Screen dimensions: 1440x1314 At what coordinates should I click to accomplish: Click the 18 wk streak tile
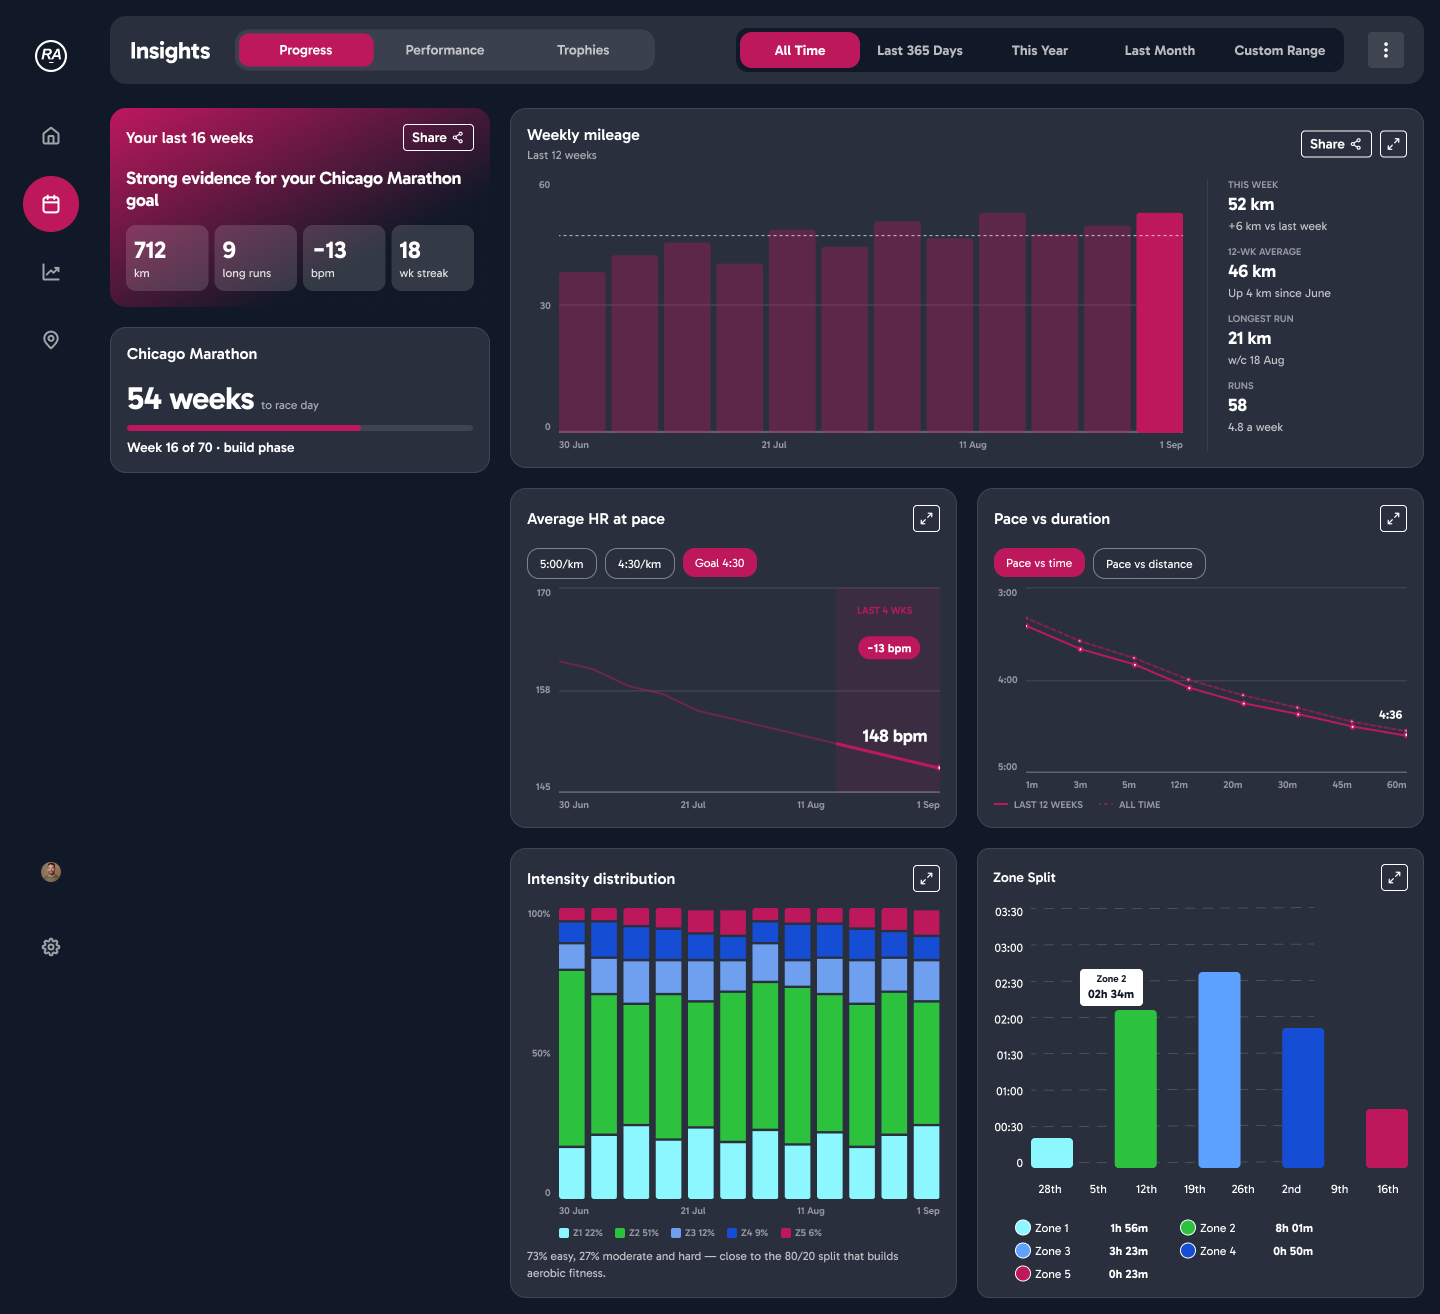coord(432,258)
